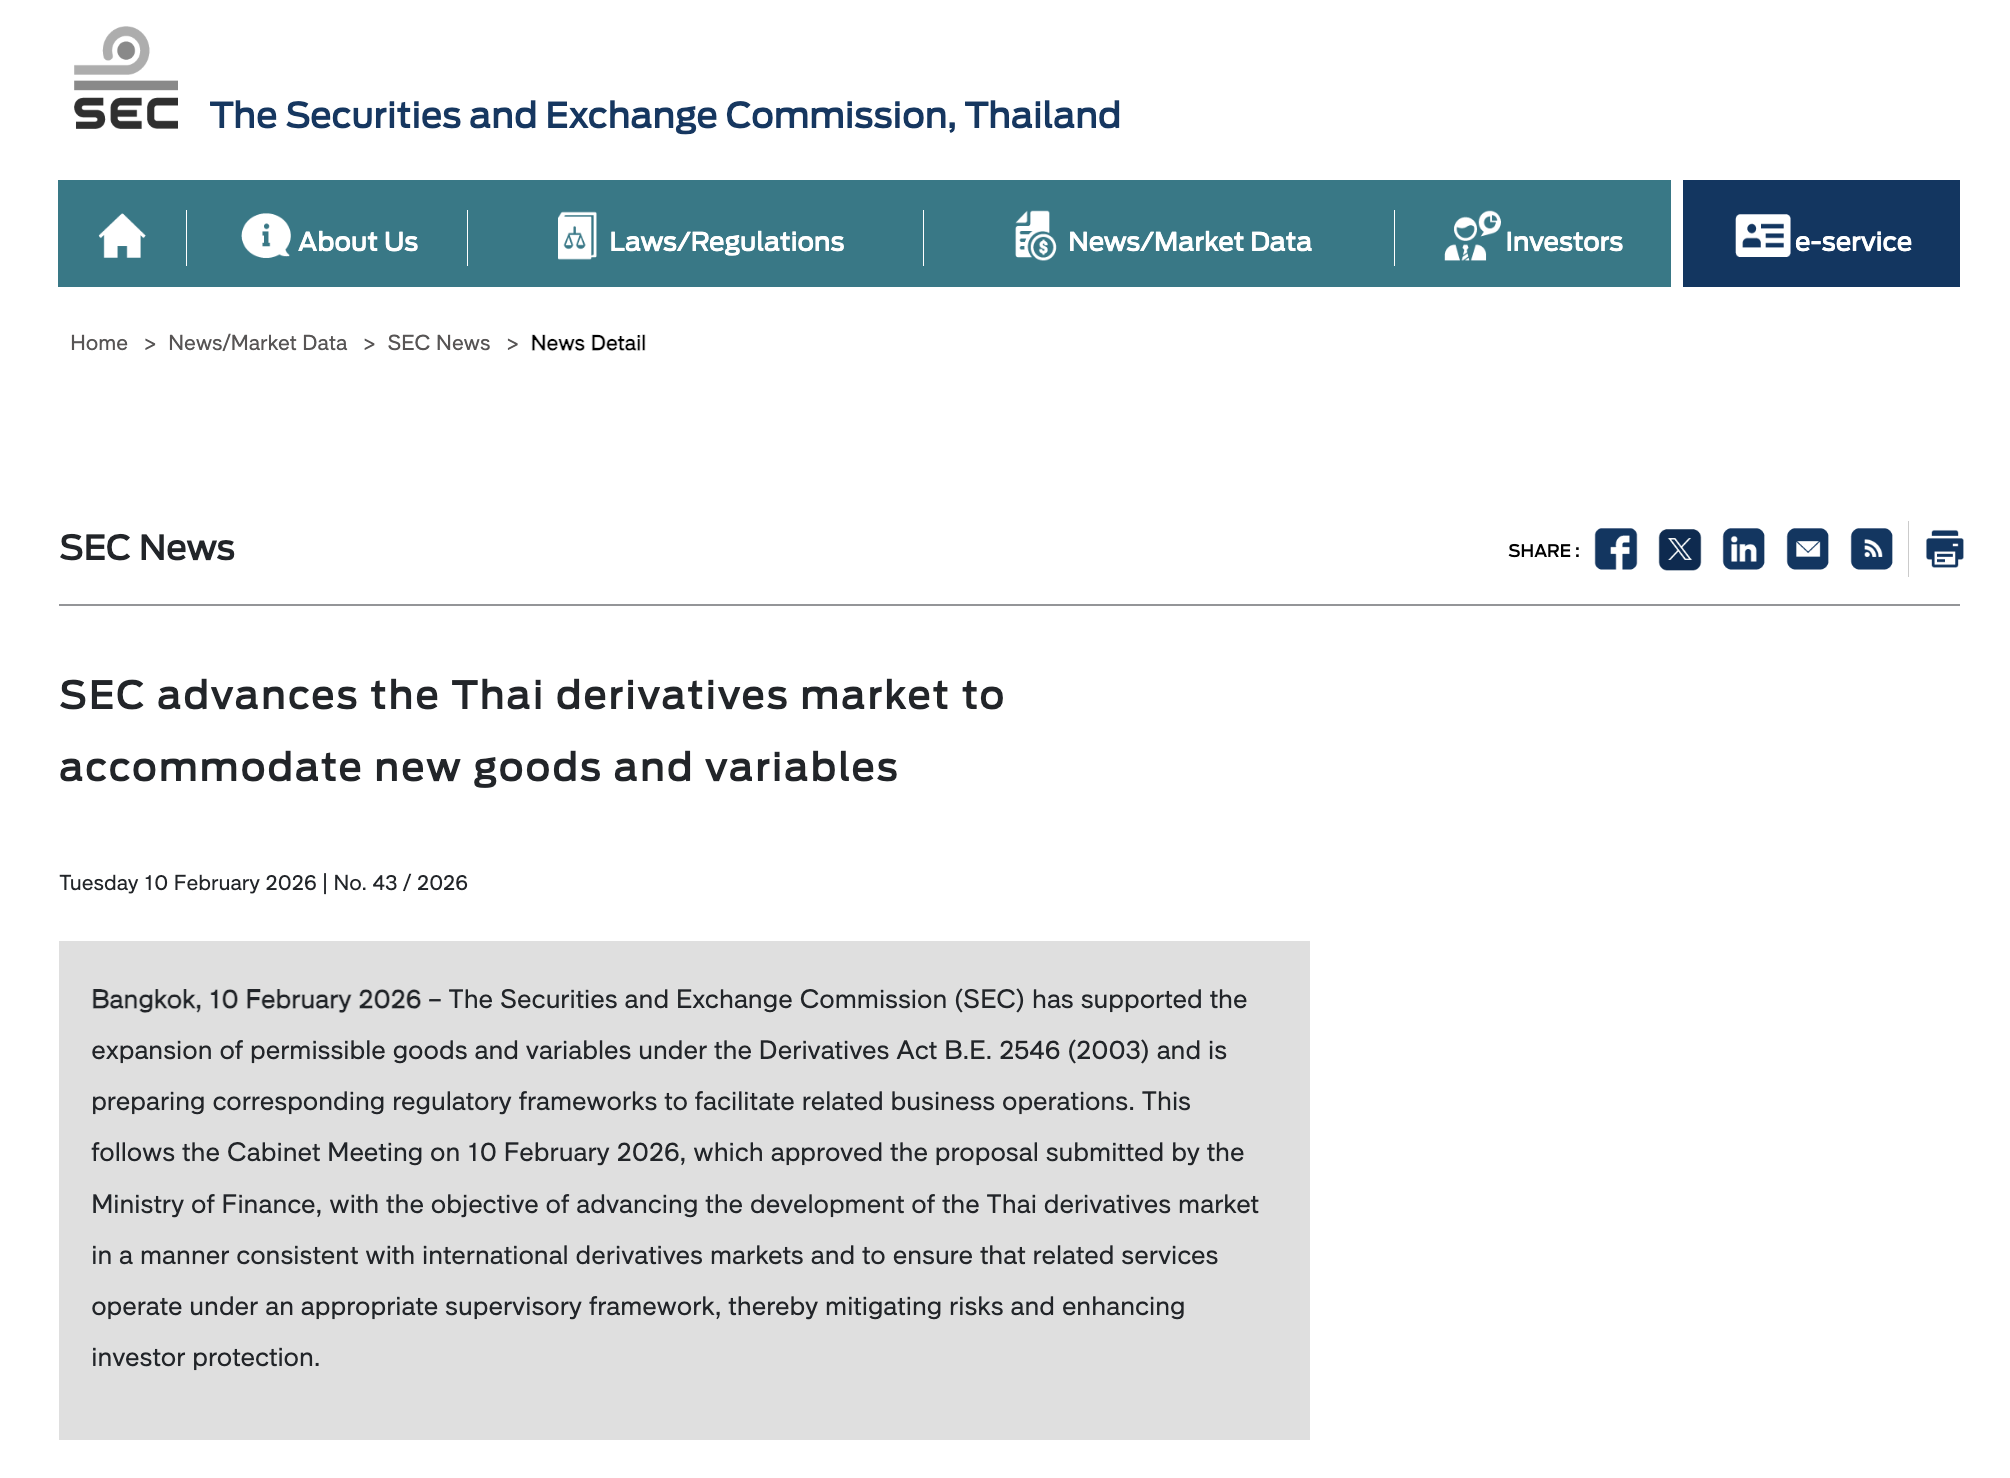Open the e-service ID card icon
This screenshot has width=2010, height=1478.
coord(1761,236)
